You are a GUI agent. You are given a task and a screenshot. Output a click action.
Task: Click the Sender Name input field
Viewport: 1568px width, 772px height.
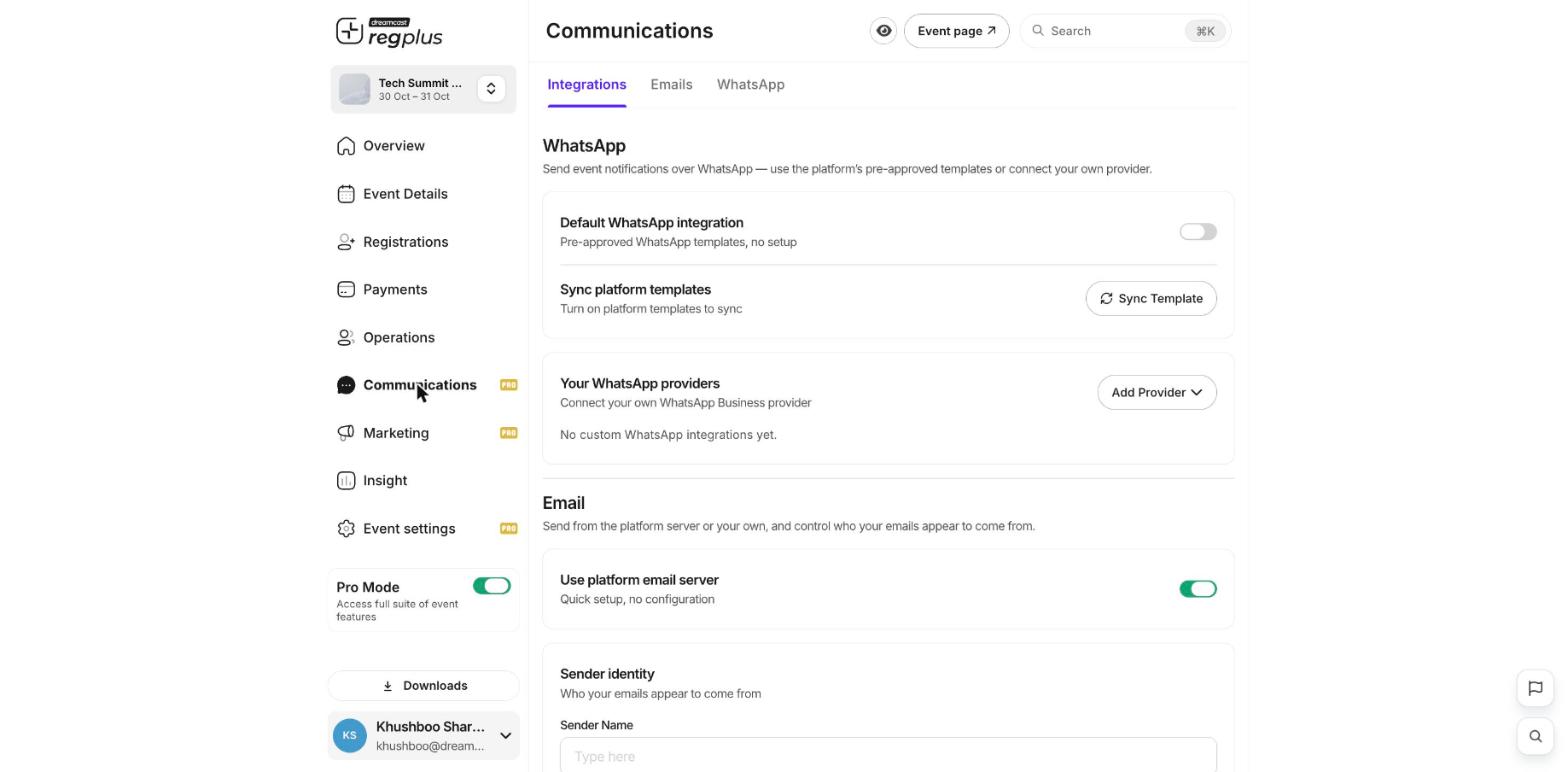click(888, 755)
